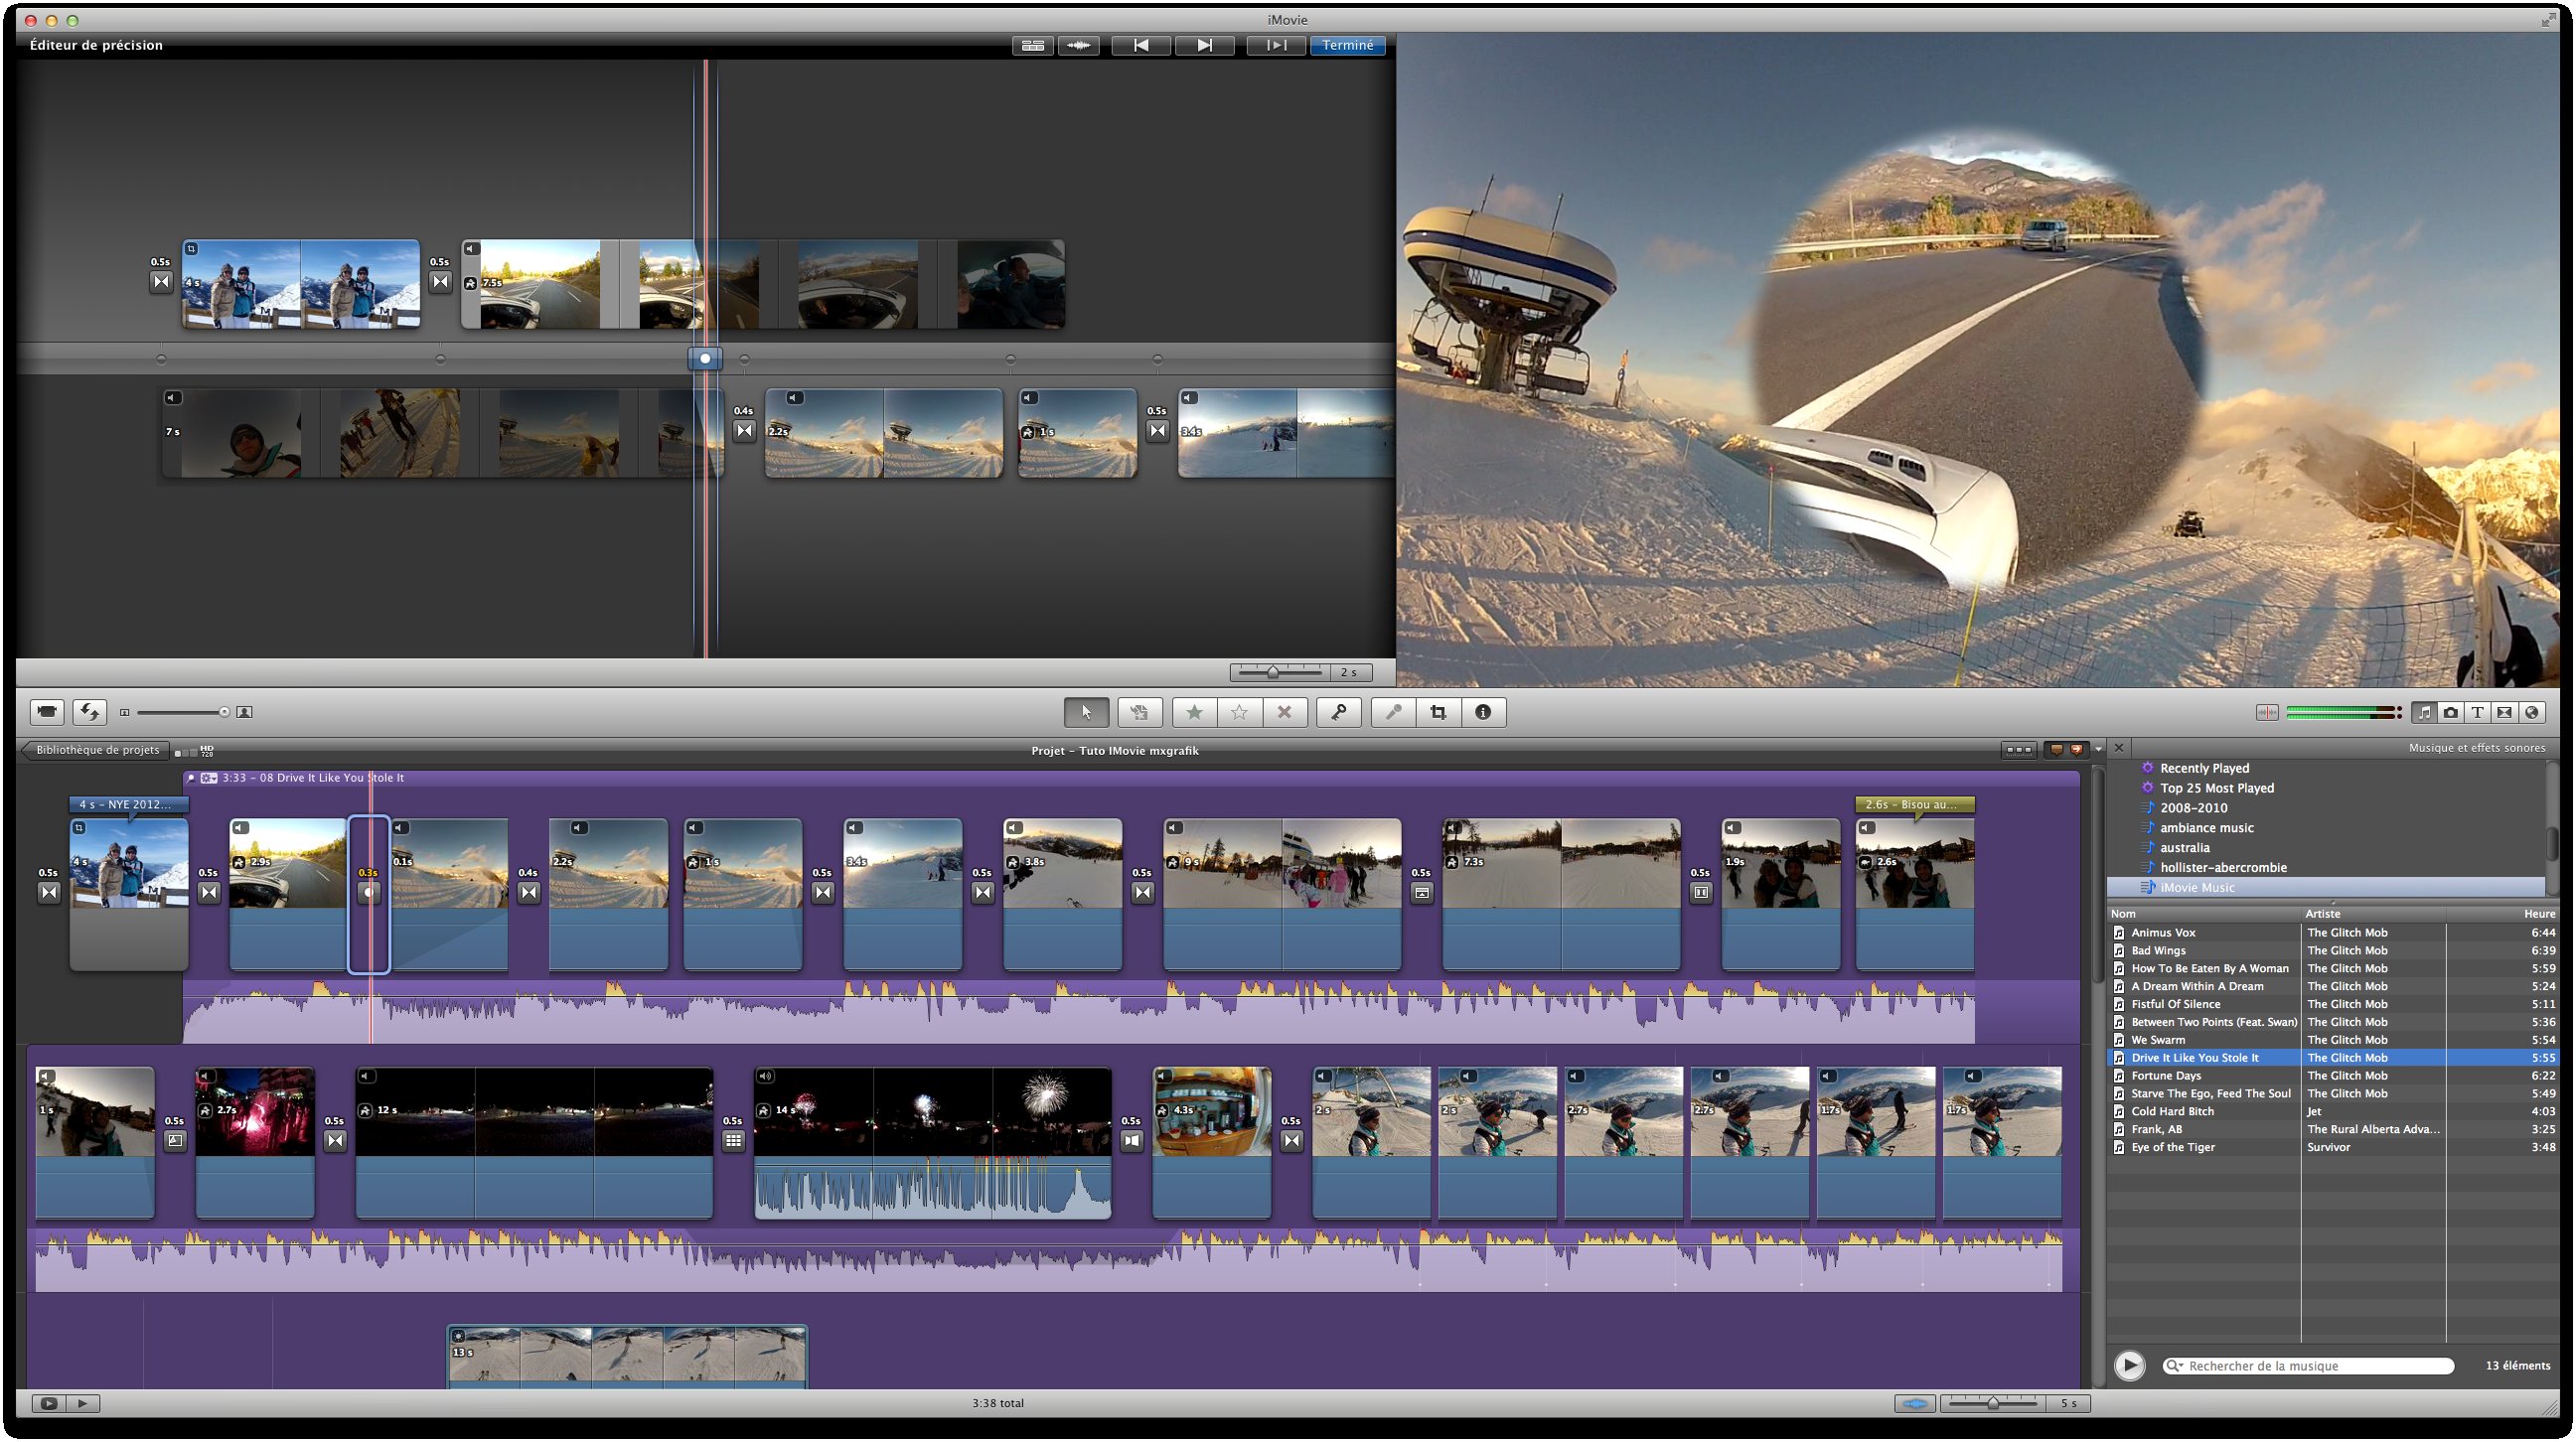Select the arrow selection tool

(x=1085, y=712)
